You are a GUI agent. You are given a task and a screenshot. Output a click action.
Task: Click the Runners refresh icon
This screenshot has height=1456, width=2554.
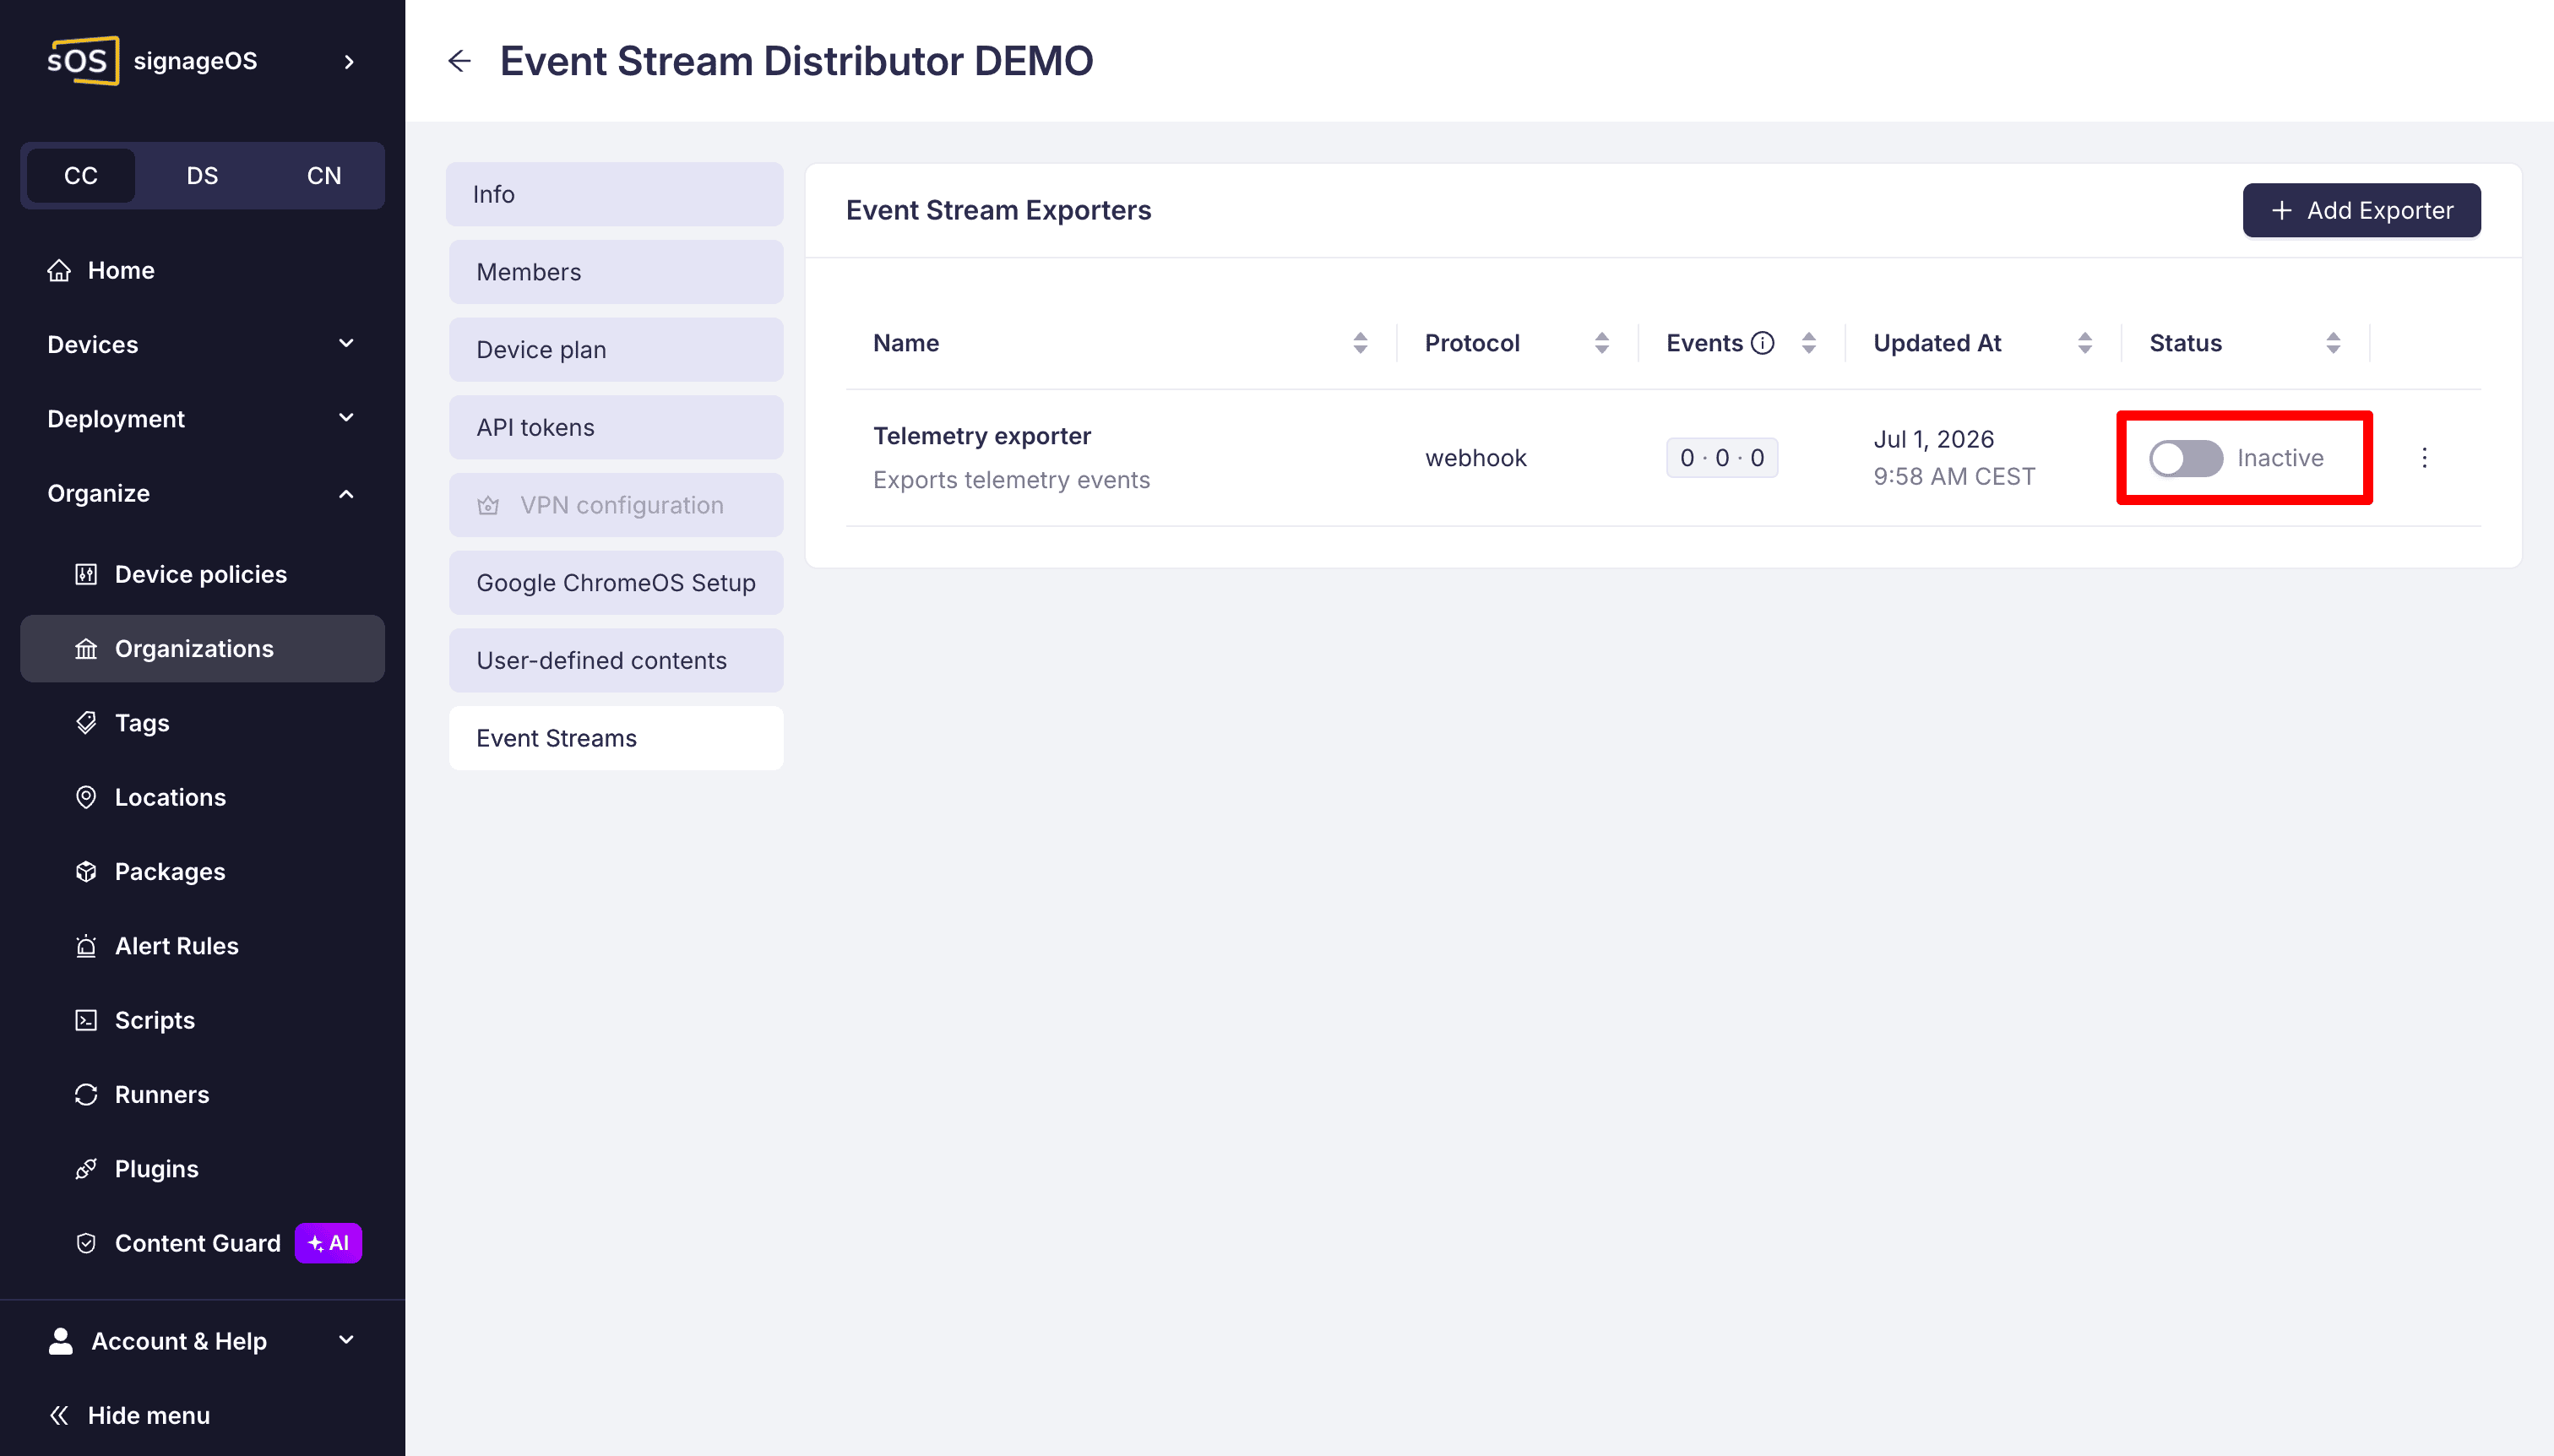tap(86, 1094)
